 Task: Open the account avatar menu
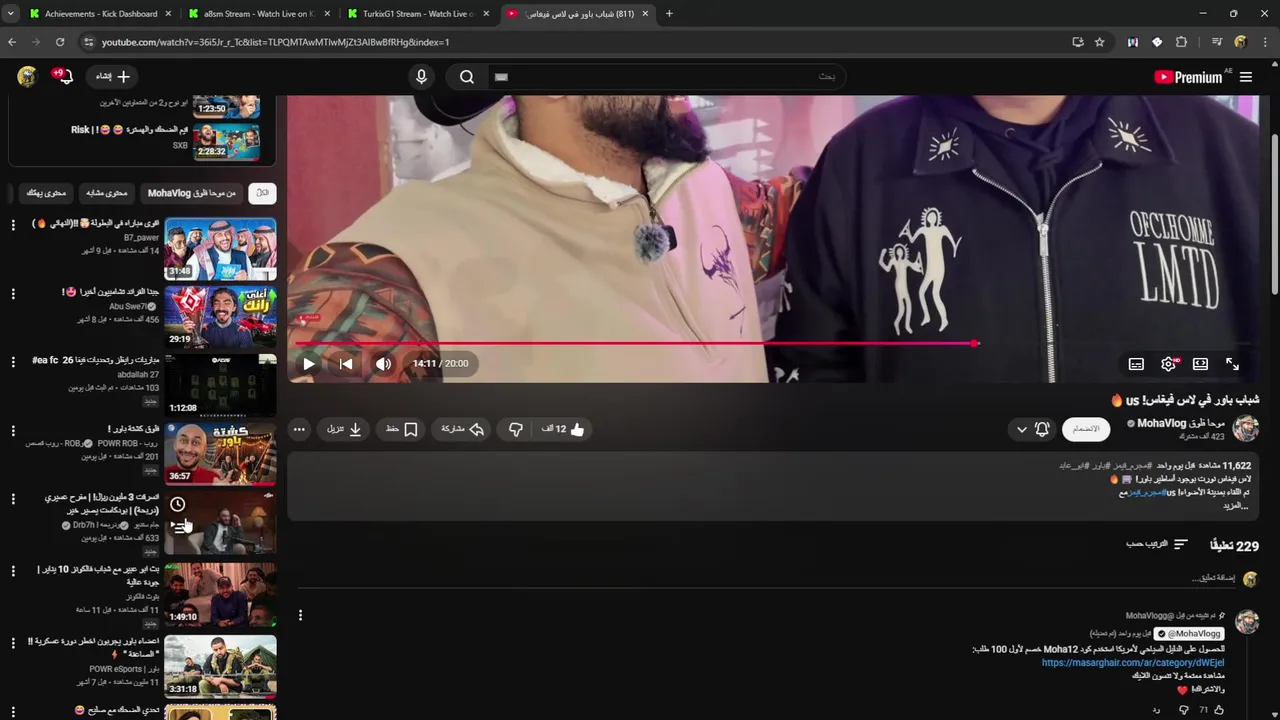(x=27, y=76)
